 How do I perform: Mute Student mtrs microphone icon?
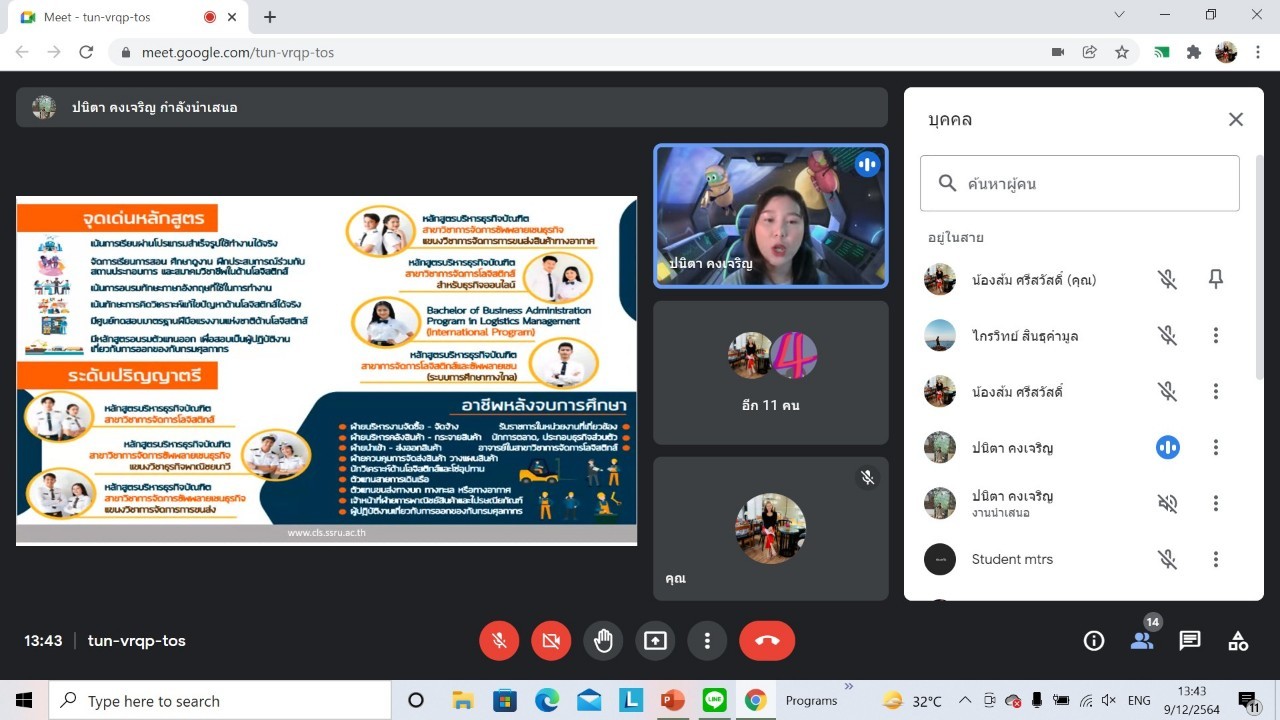coord(1167,559)
